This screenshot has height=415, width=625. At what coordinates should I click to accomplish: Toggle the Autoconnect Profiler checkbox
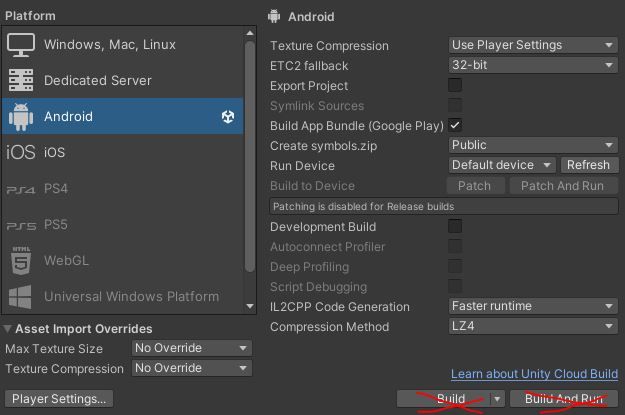click(455, 246)
